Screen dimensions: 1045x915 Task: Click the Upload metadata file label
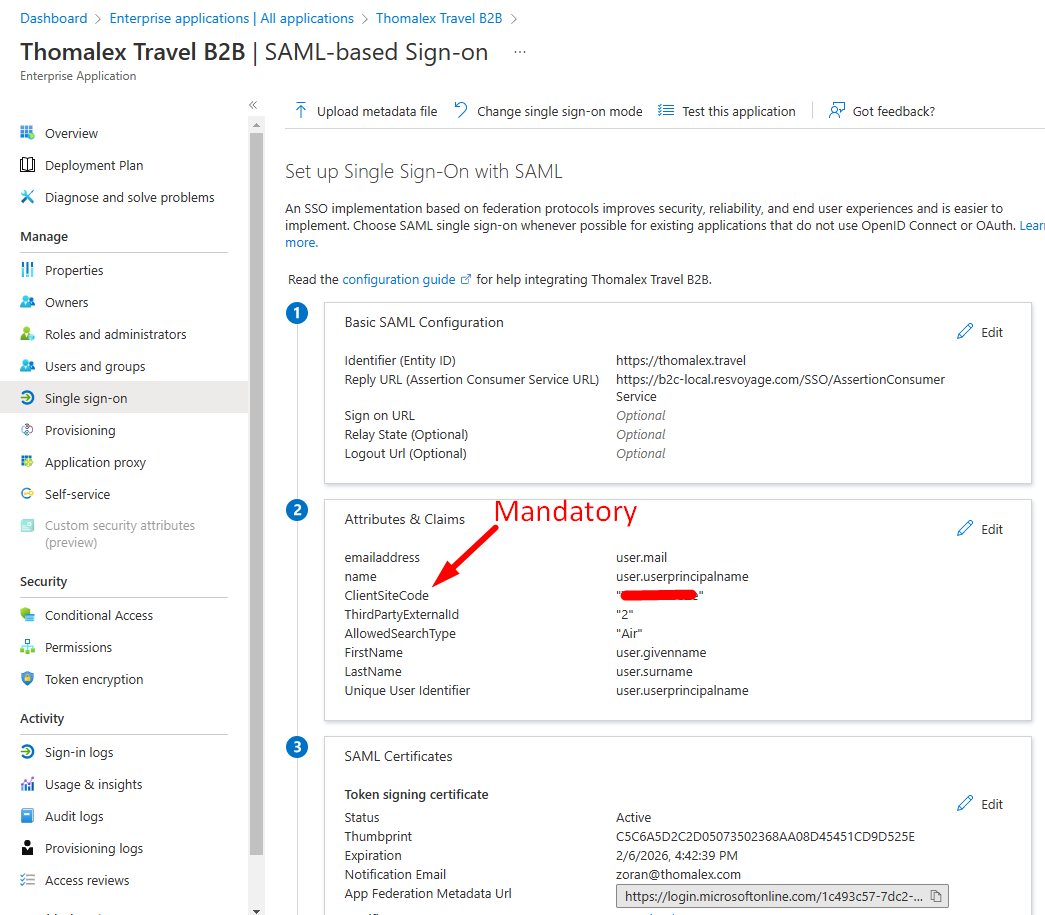[x=377, y=111]
